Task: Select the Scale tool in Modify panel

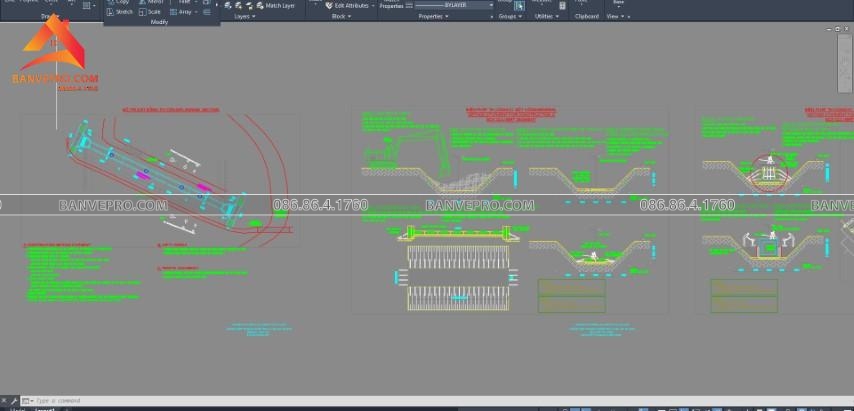Action: (x=150, y=11)
